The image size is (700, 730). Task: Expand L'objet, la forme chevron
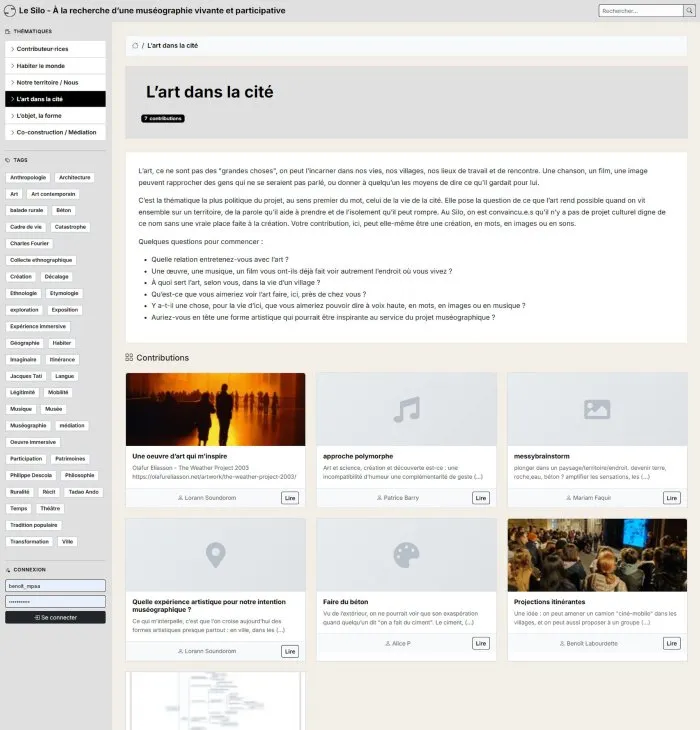coord(12,115)
